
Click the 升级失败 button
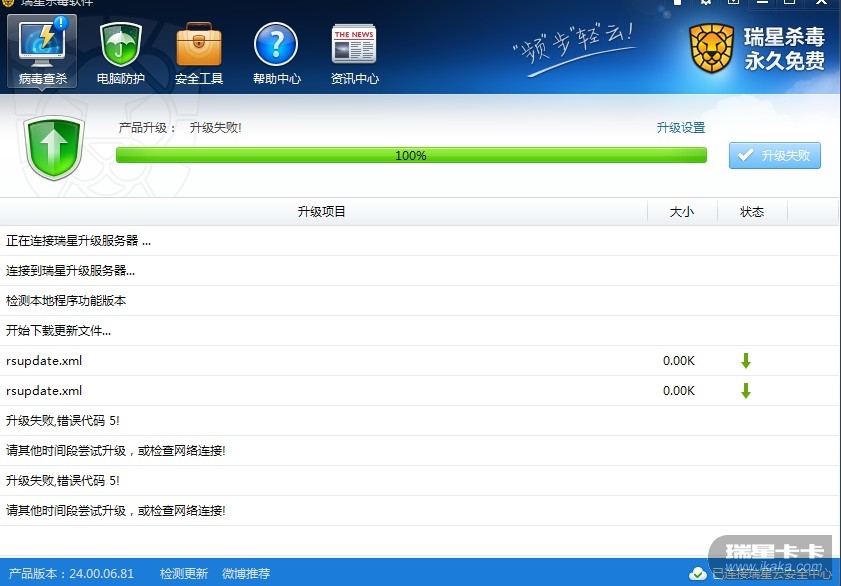tap(774, 155)
